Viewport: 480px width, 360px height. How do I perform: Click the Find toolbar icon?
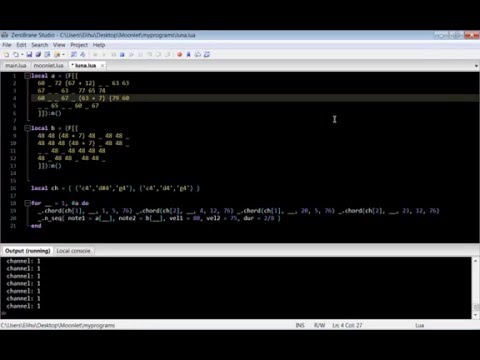(74, 54)
